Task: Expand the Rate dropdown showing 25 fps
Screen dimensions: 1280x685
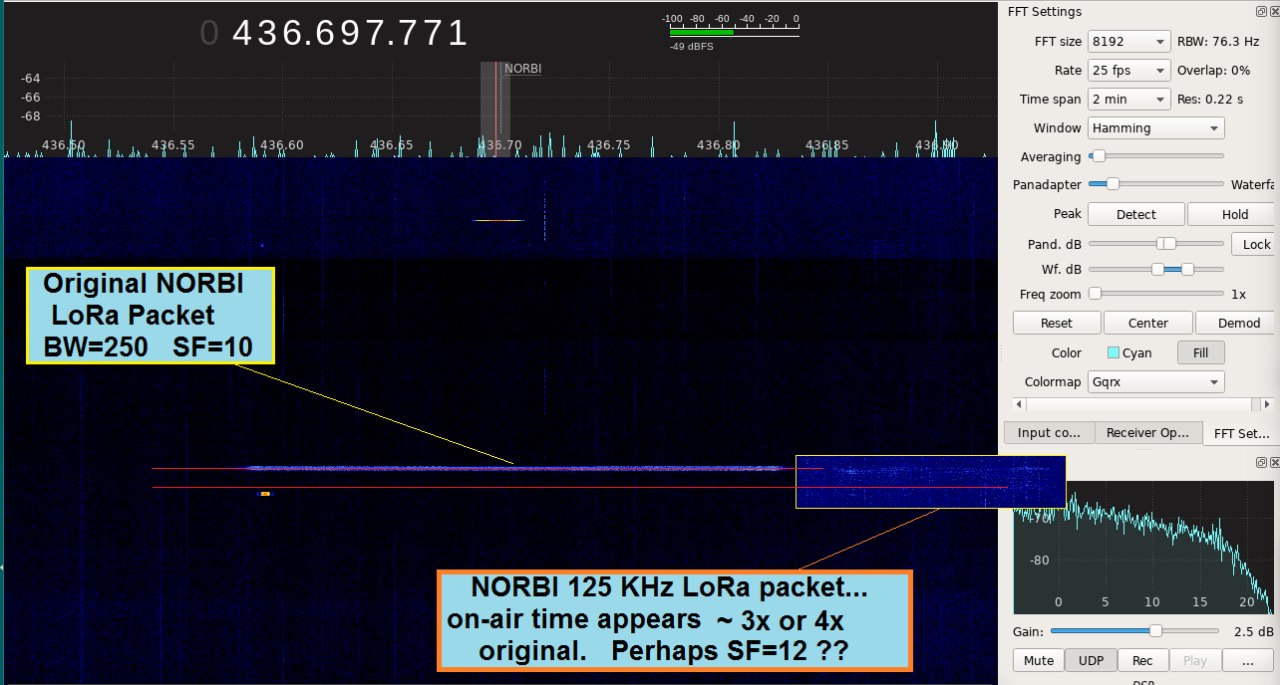Action: pos(1129,70)
